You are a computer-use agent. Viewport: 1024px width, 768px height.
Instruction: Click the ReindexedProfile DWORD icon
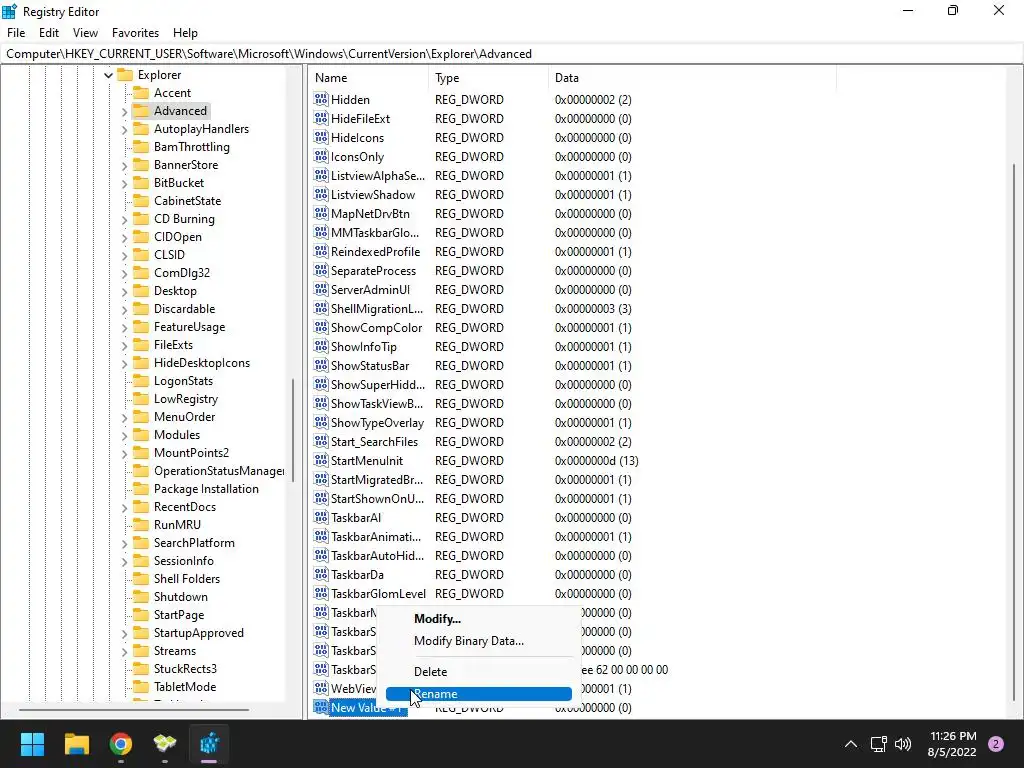(x=321, y=251)
